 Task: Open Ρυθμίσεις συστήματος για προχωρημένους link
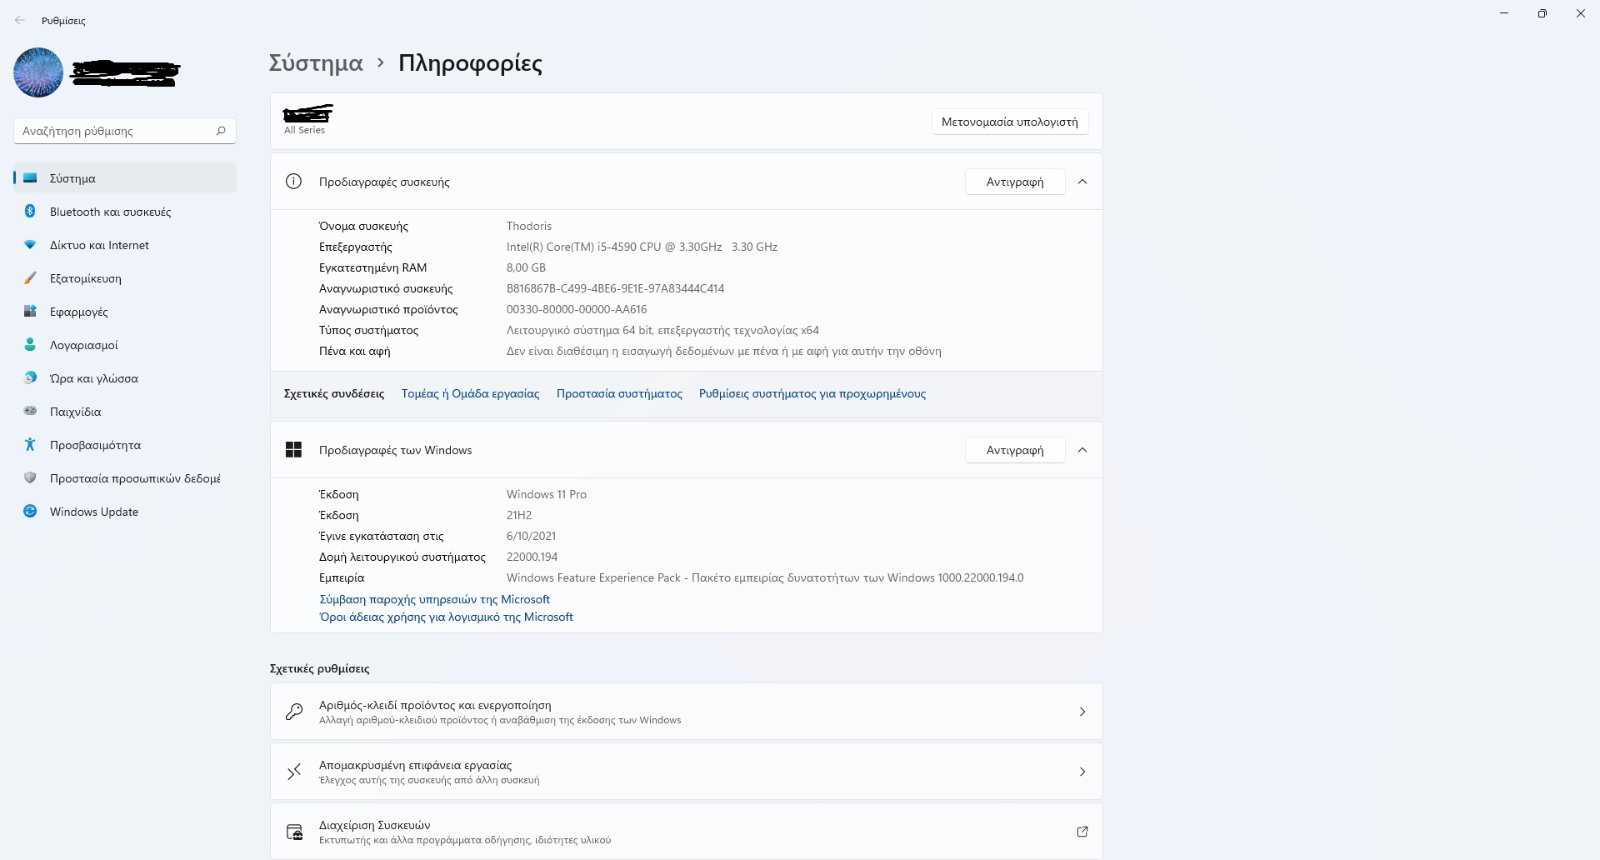(x=812, y=394)
